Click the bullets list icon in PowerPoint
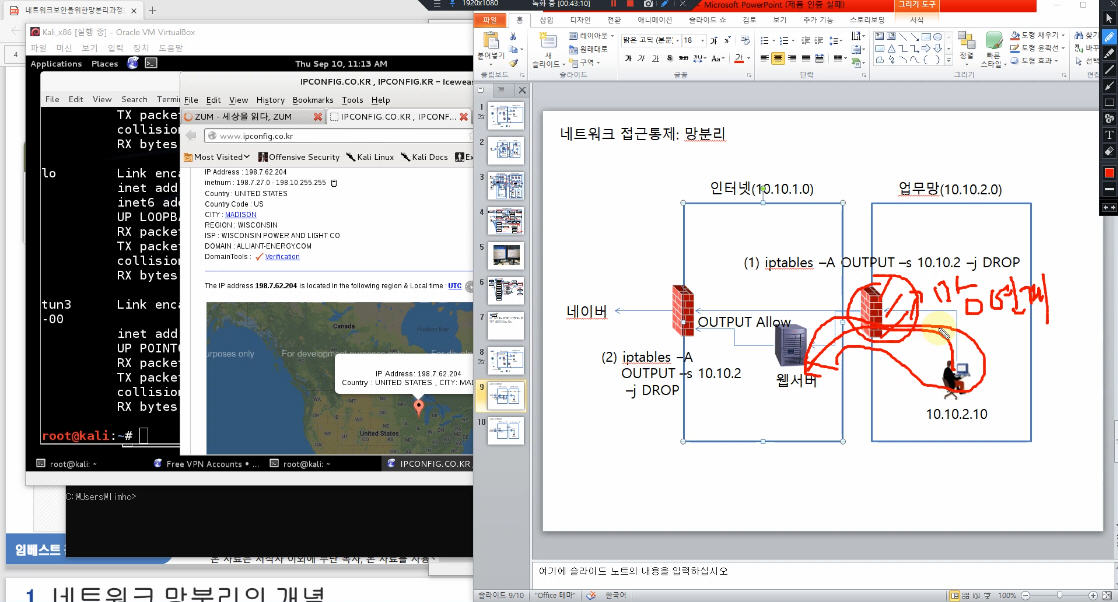 (x=765, y=41)
